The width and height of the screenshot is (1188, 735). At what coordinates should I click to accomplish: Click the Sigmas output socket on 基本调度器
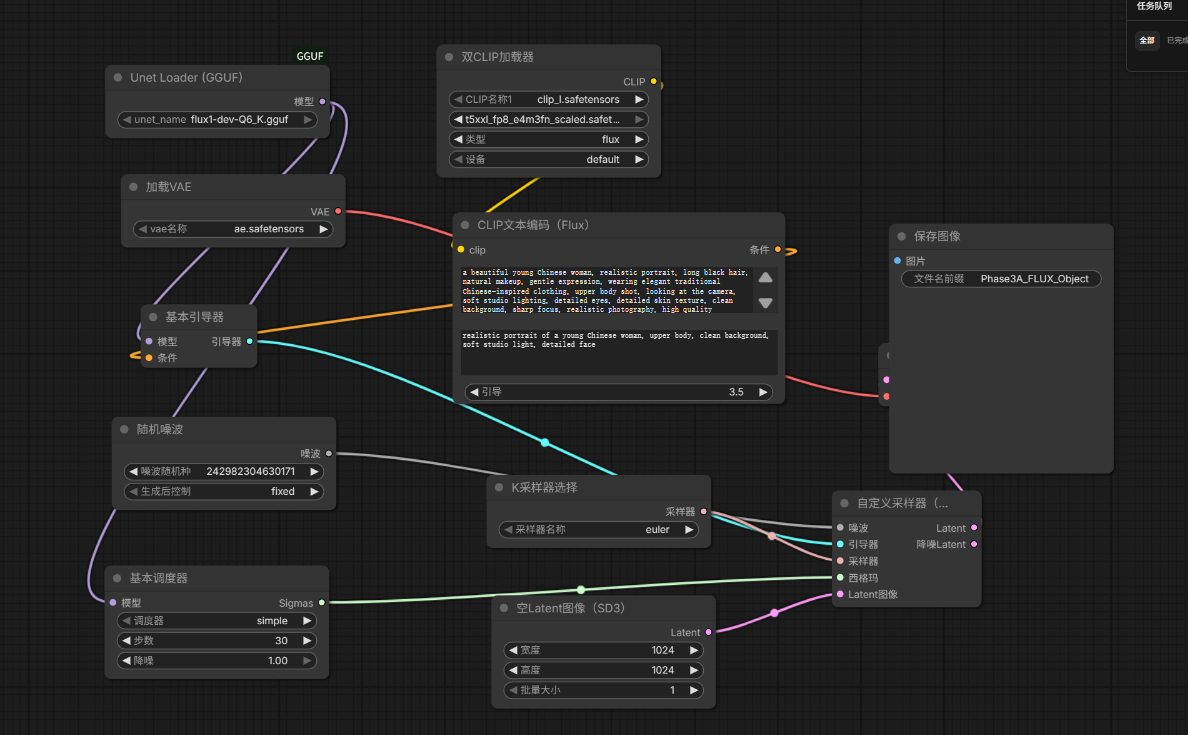[322, 603]
